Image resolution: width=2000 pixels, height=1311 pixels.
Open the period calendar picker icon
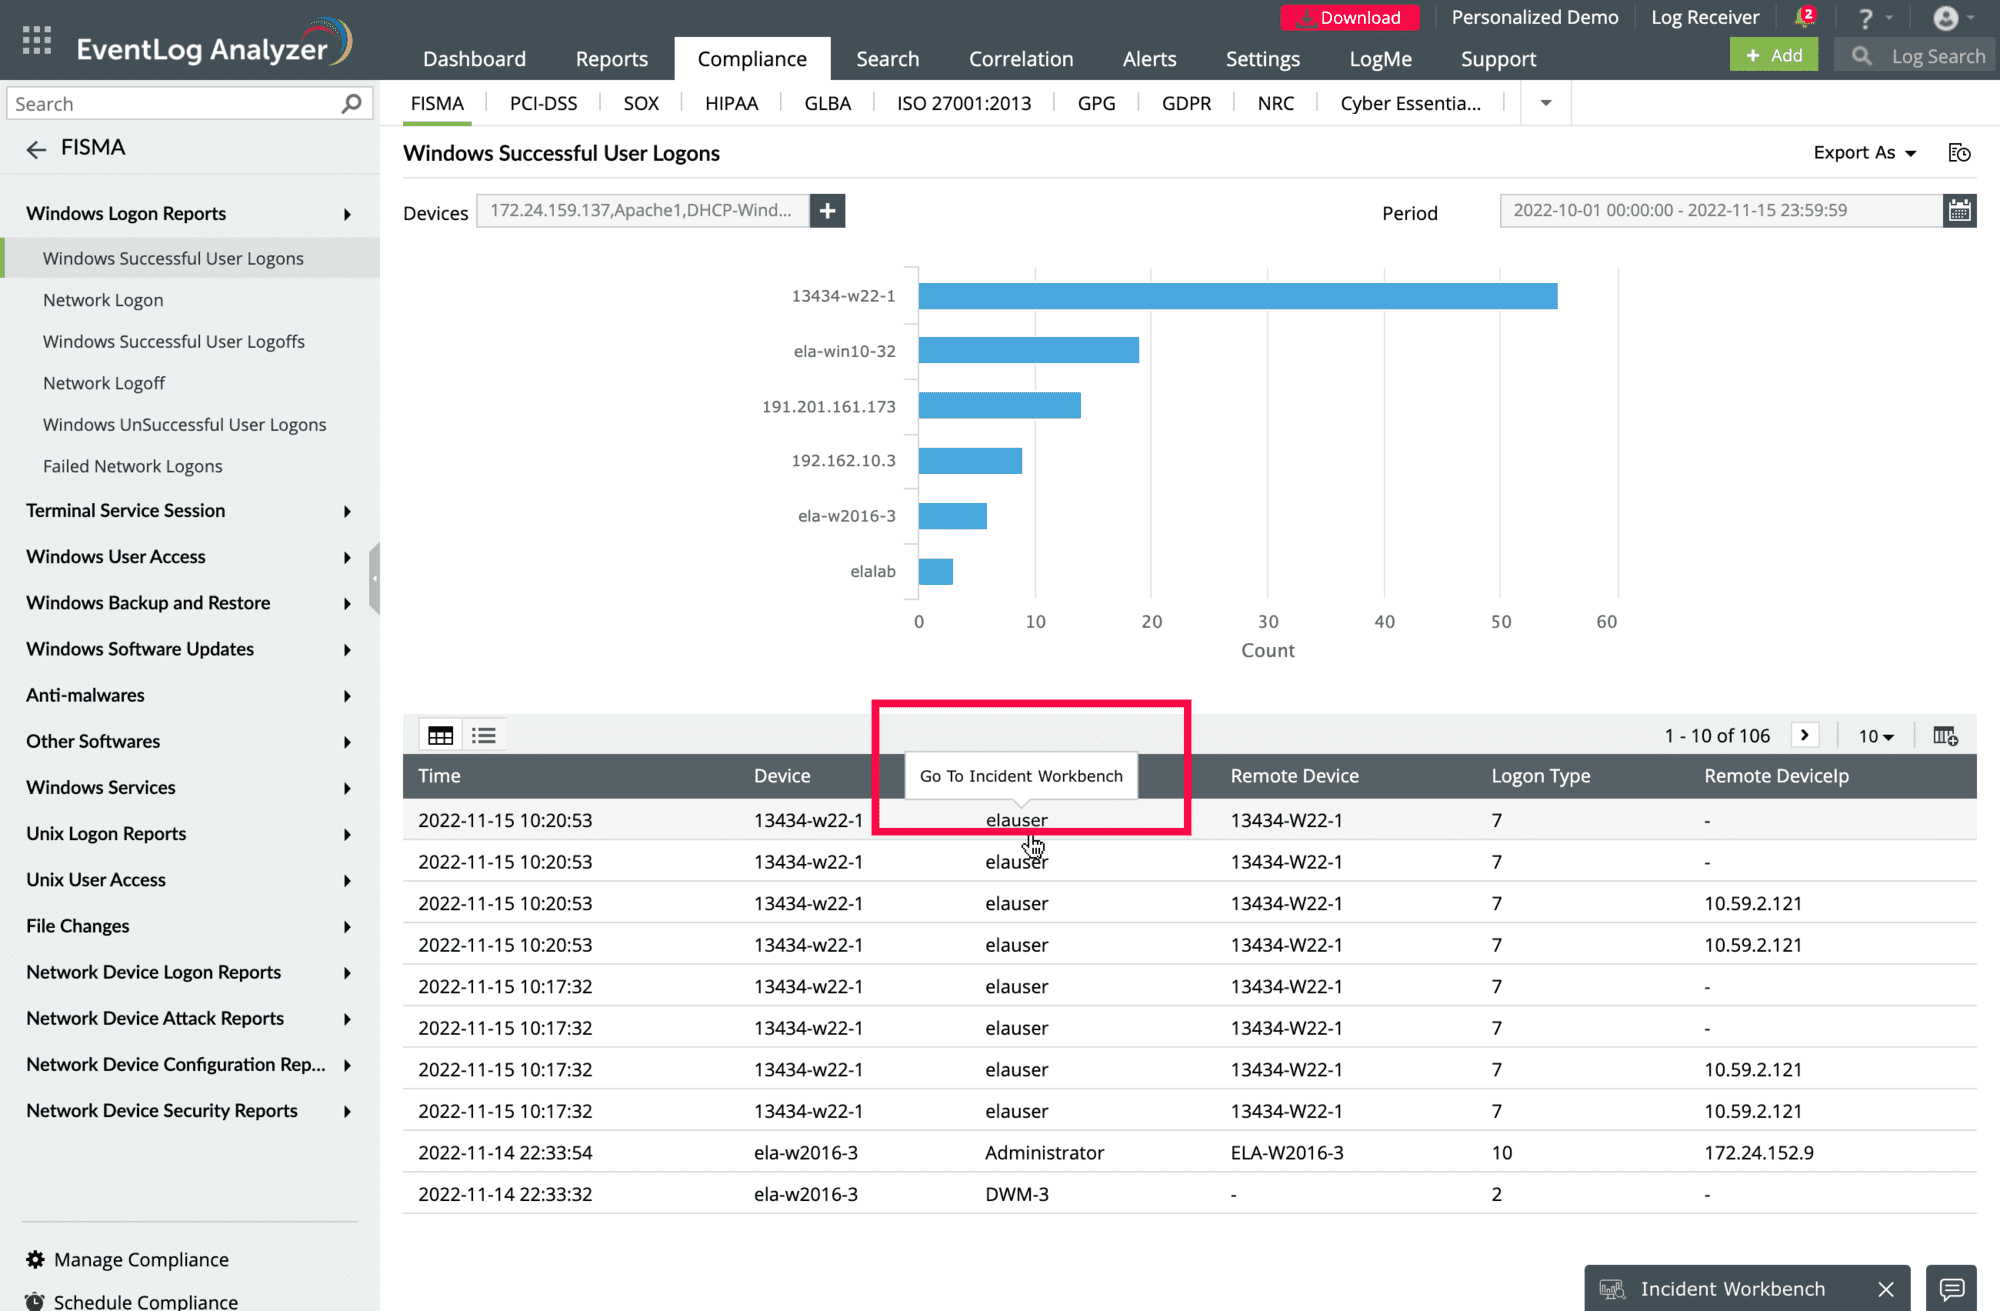[x=1959, y=211]
